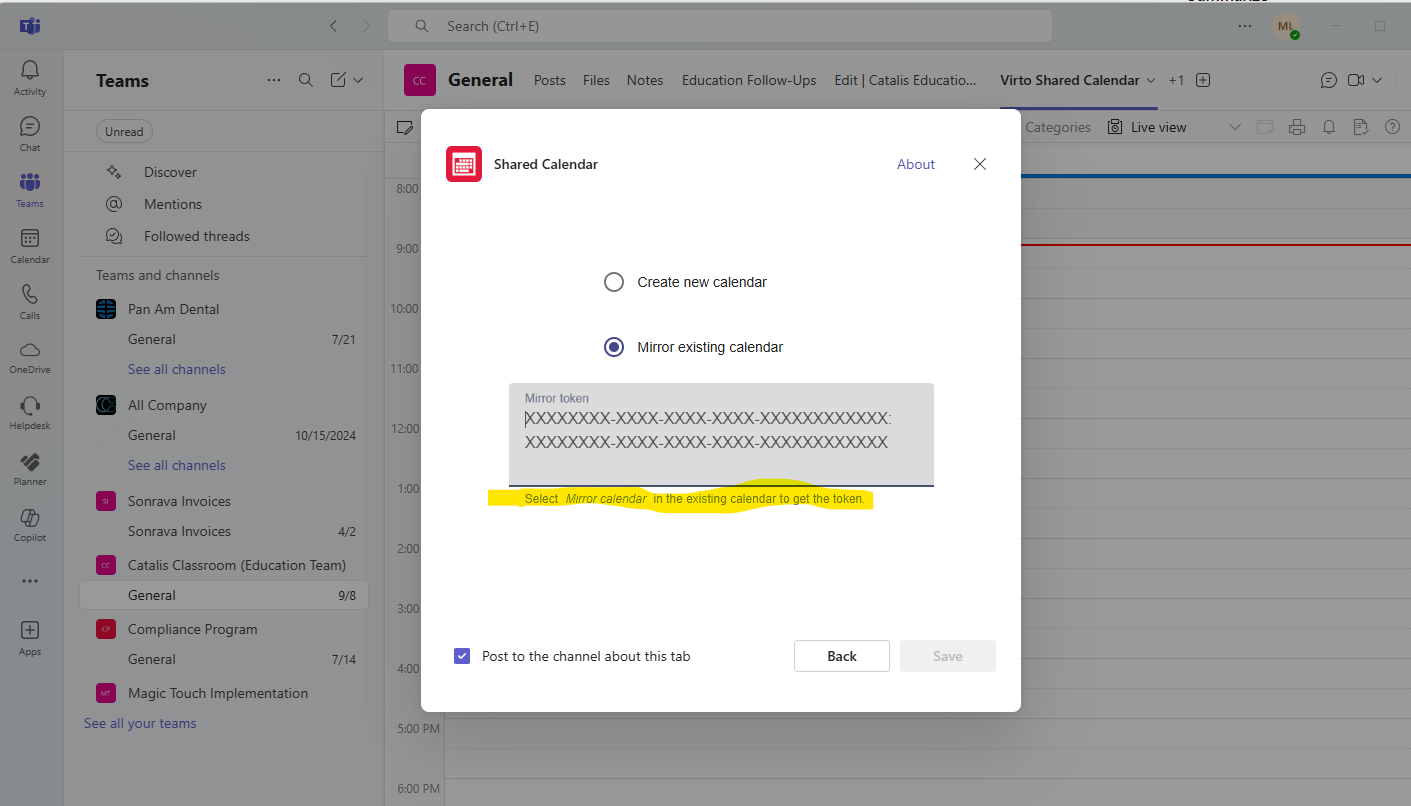
Task: Select the Virto Shared Calendar tab
Action: (x=1070, y=80)
